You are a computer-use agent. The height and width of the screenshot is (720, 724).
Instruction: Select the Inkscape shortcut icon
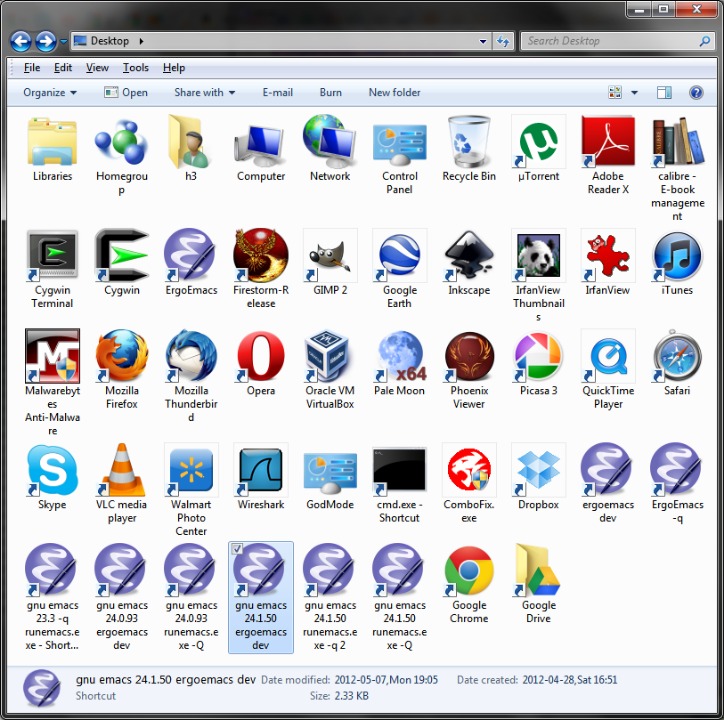(469, 256)
